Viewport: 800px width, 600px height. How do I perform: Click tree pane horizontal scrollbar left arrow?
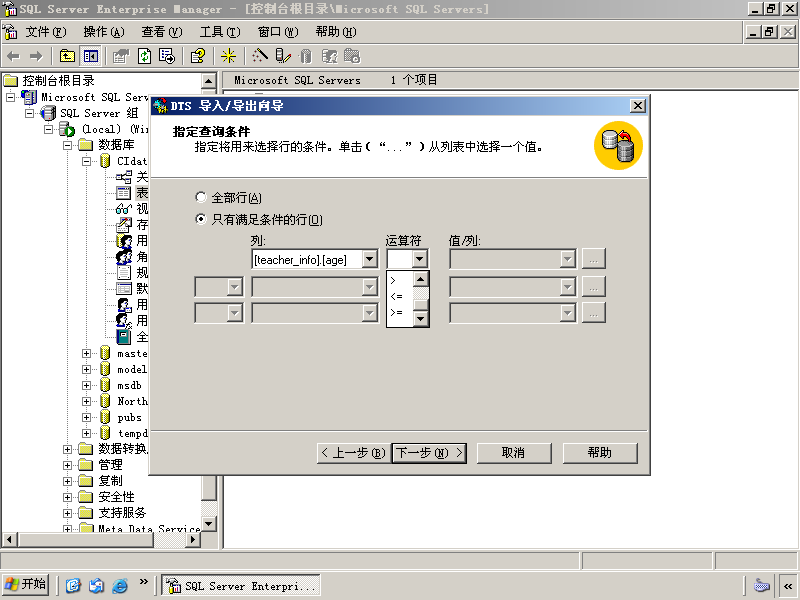[10, 540]
